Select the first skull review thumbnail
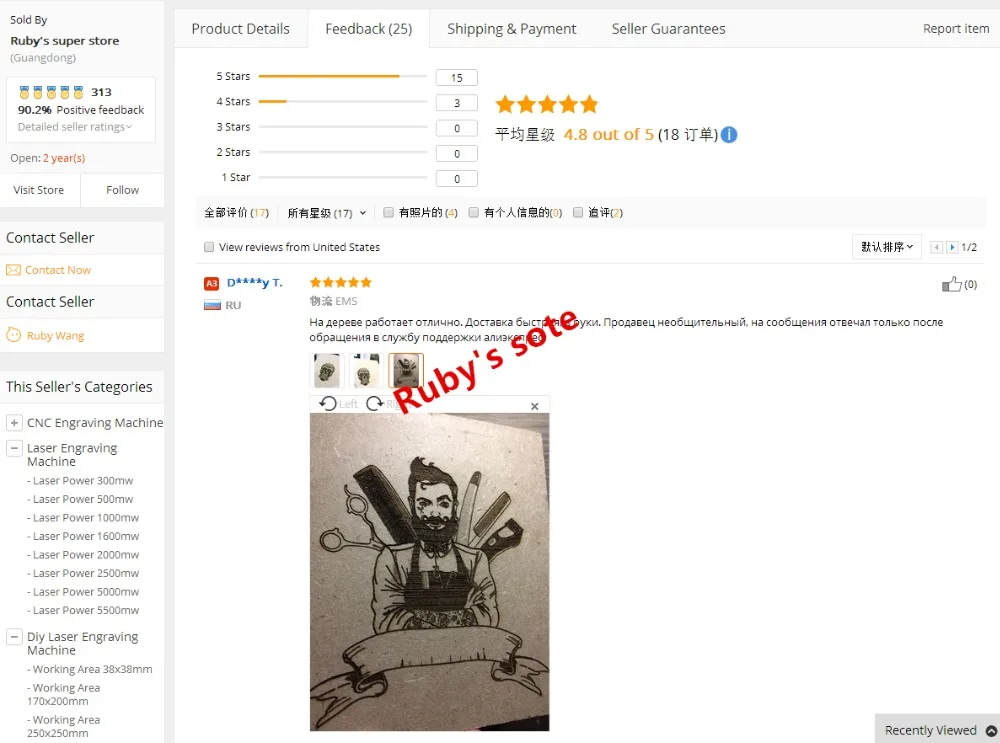The height and width of the screenshot is (743, 1000). pyautogui.click(x=327, y=371)
